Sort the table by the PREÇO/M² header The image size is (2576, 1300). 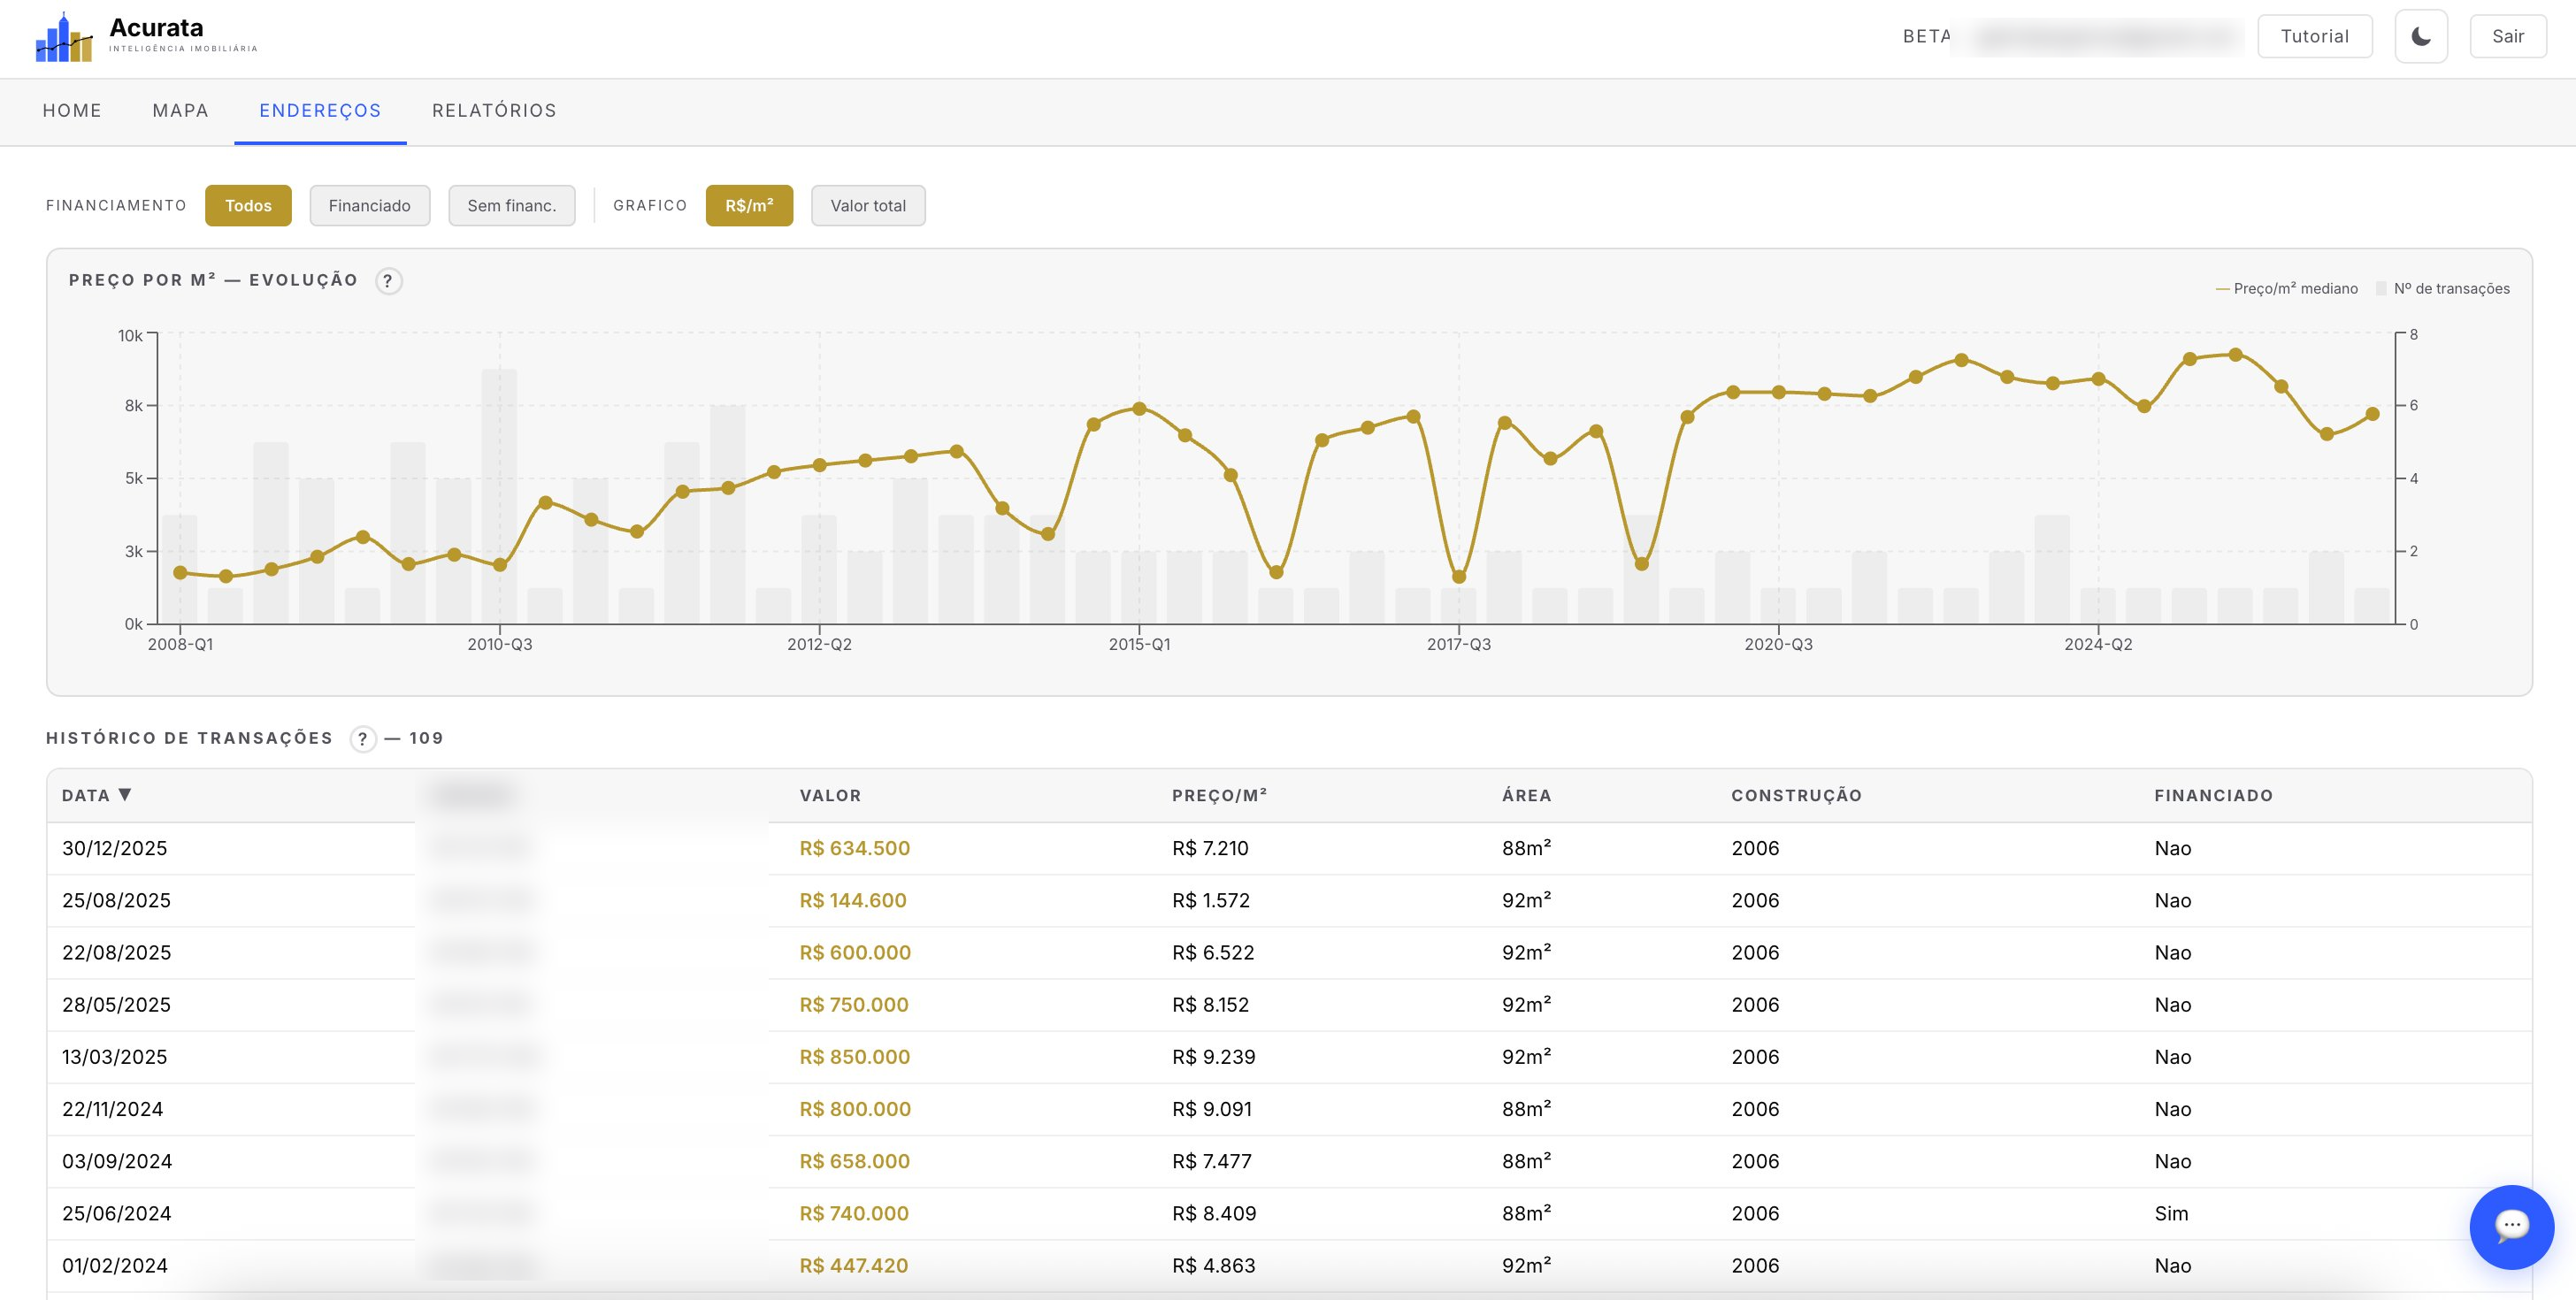click(1219, 796)
